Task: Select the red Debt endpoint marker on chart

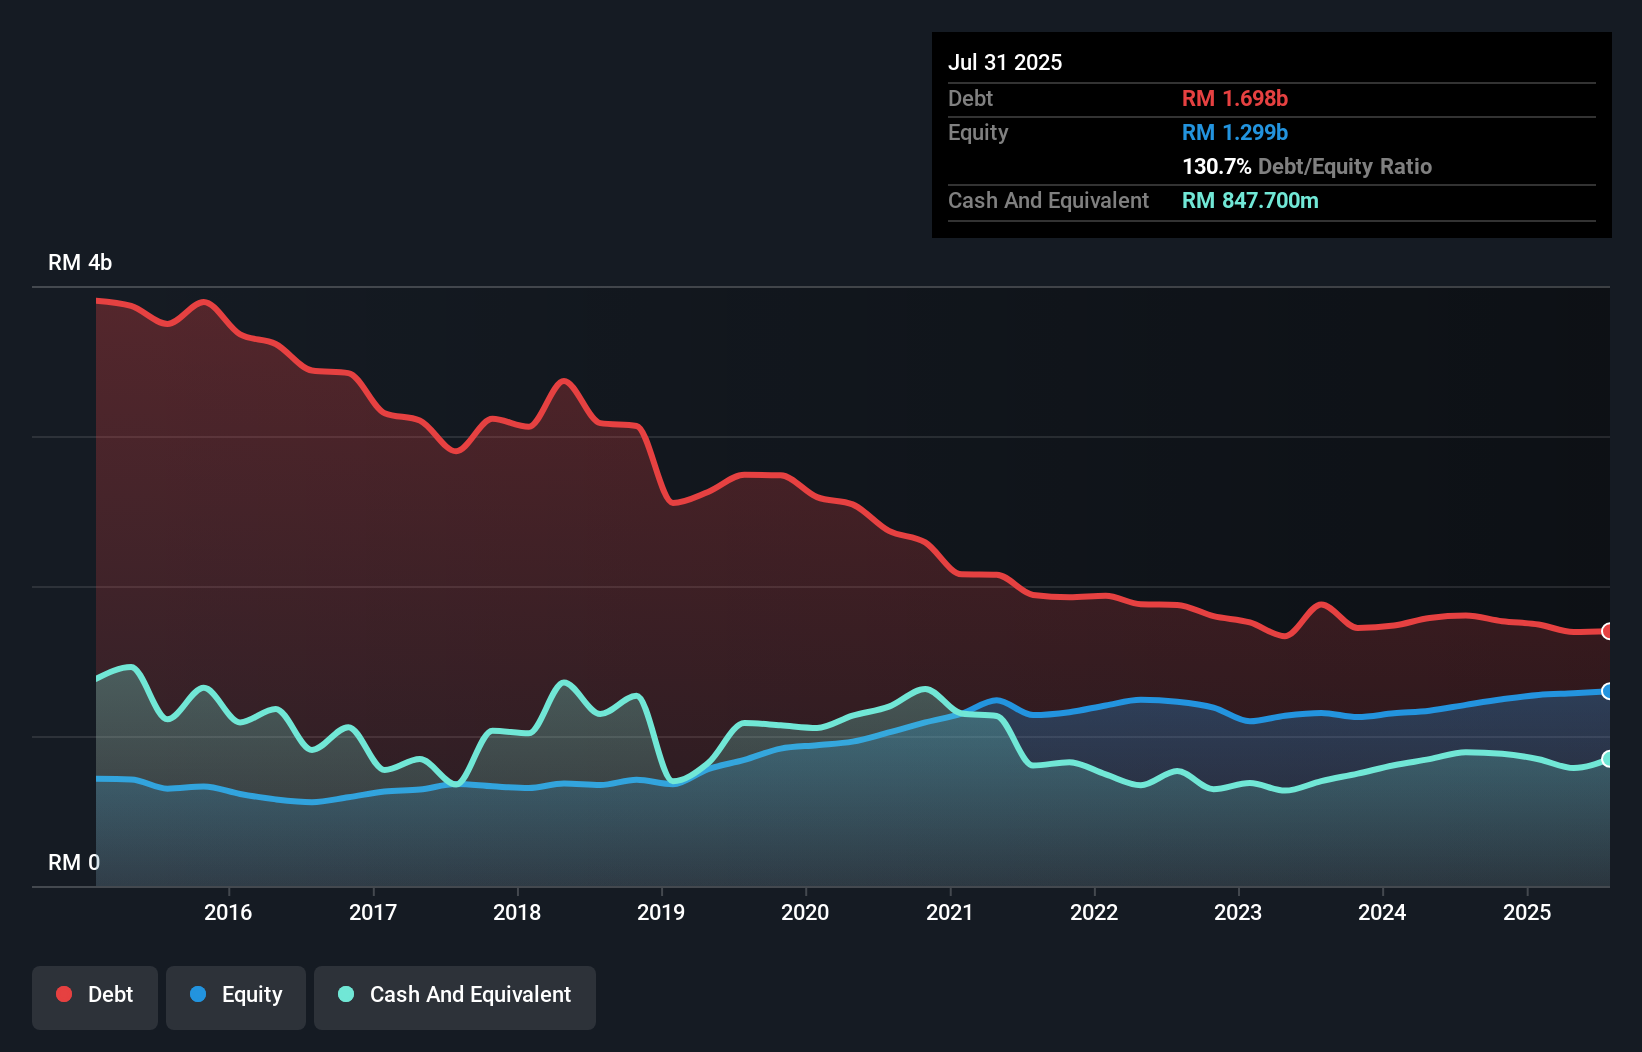Action: 1606,631
